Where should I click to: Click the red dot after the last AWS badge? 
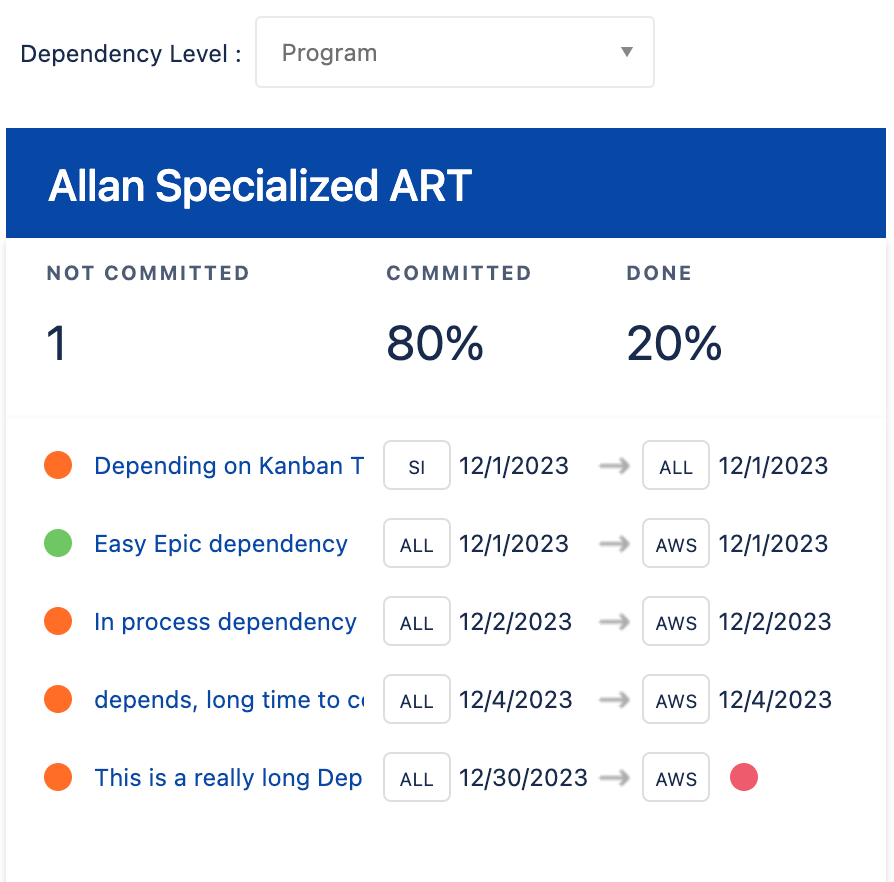(744, 778)
